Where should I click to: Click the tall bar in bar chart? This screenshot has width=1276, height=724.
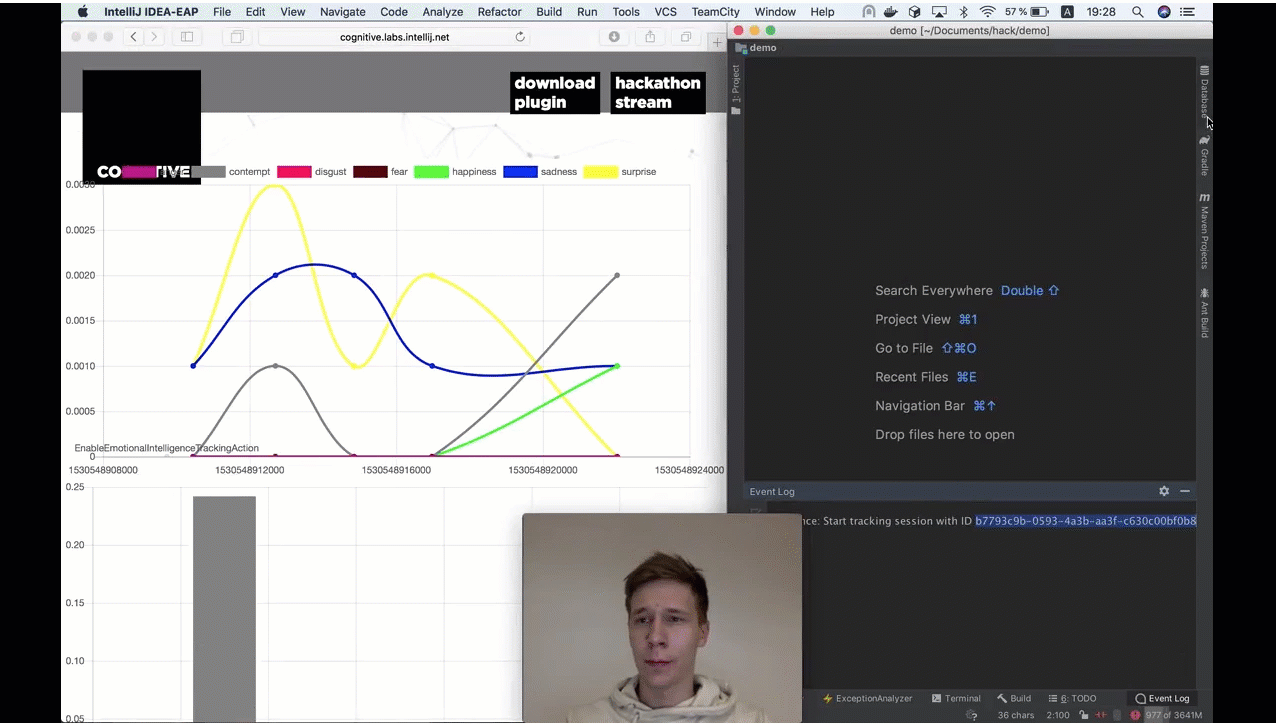224,608
